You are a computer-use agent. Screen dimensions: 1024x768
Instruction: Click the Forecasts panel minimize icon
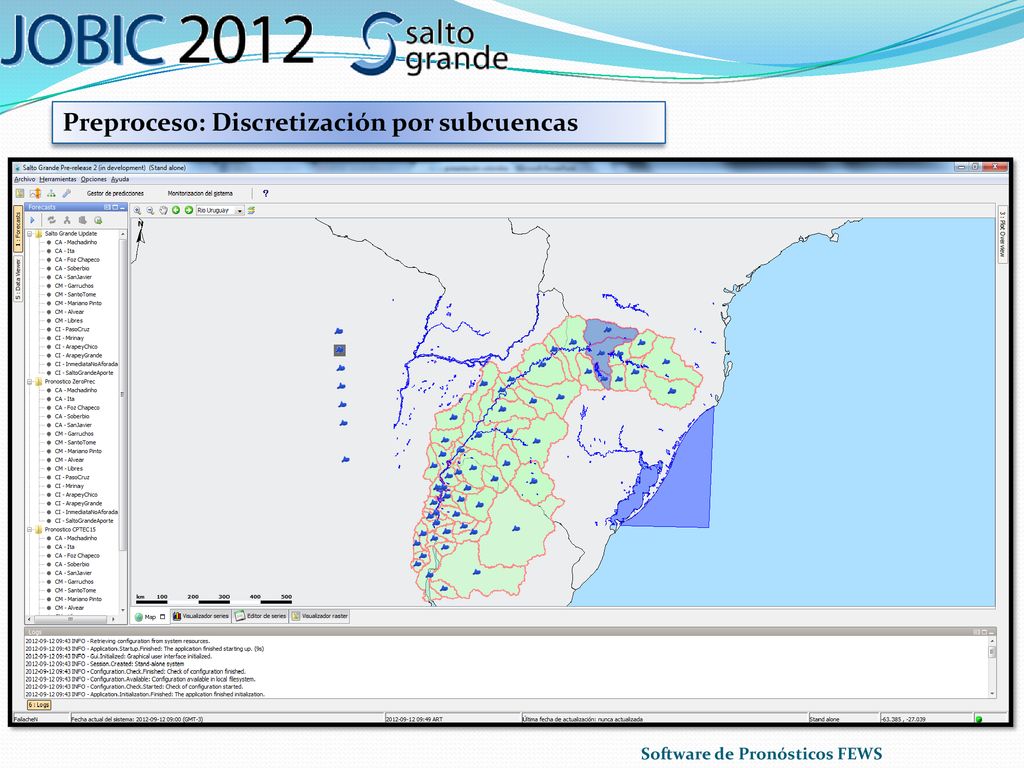122,207
